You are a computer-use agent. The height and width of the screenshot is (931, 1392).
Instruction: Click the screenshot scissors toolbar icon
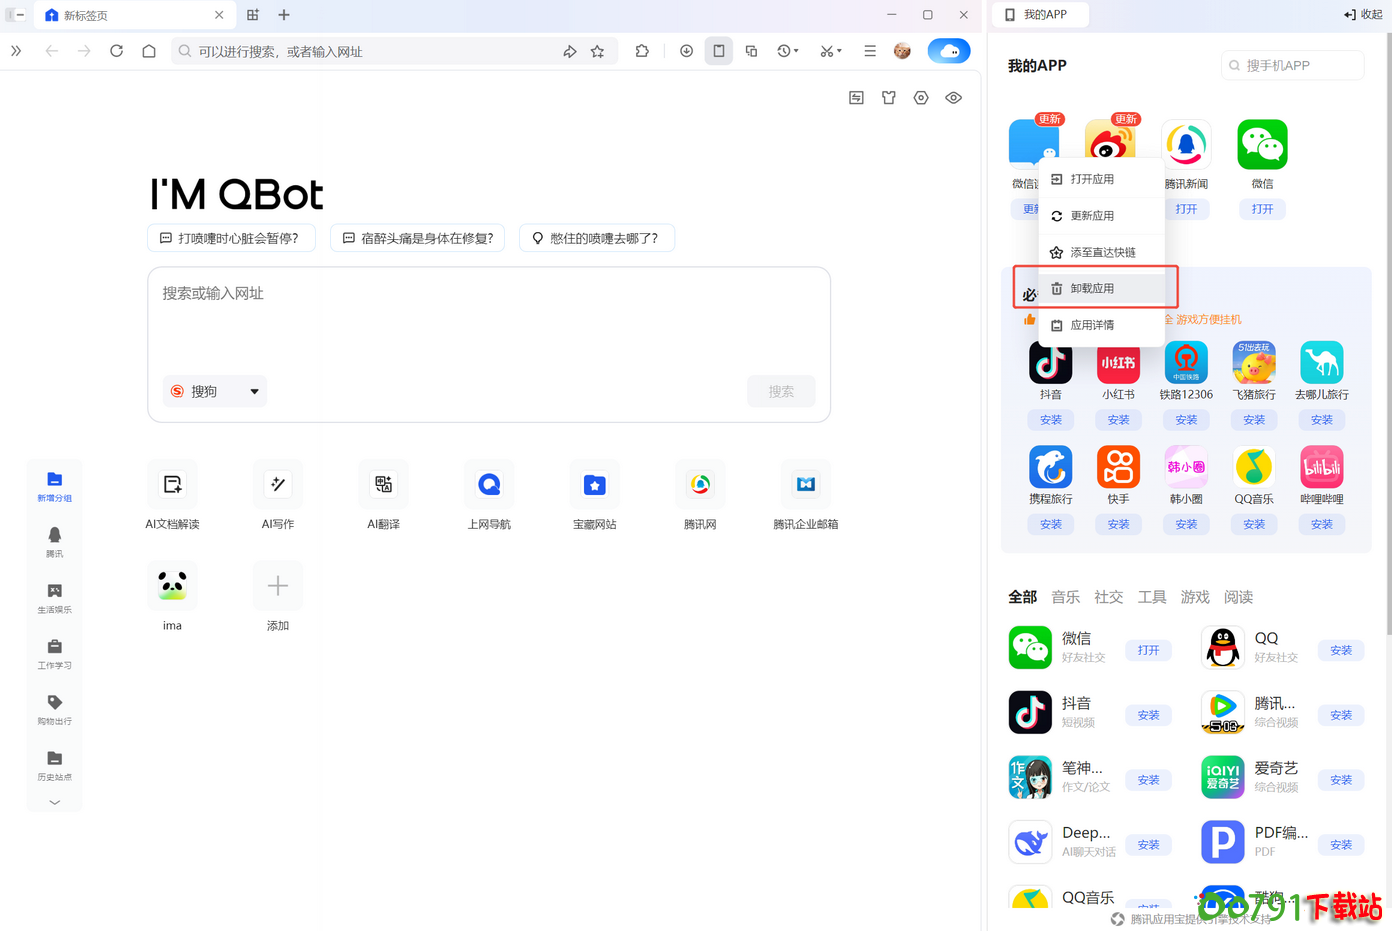click(x=826, y=50)
